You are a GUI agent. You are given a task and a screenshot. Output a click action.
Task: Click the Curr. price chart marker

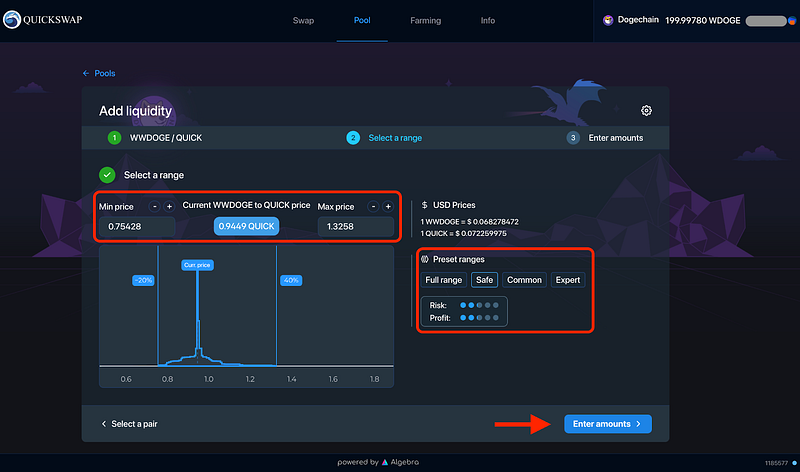click(197, 265)
